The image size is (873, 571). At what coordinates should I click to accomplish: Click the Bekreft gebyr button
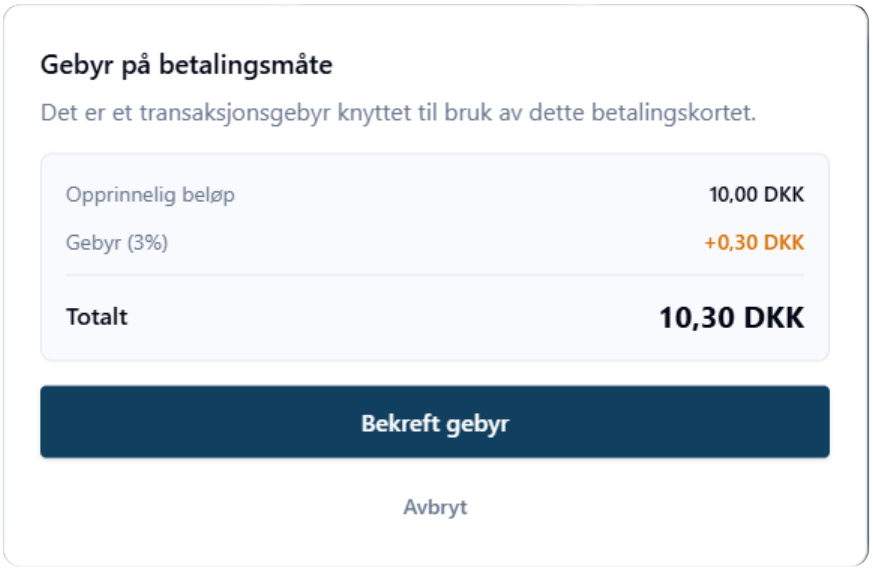tap(435, 423)
